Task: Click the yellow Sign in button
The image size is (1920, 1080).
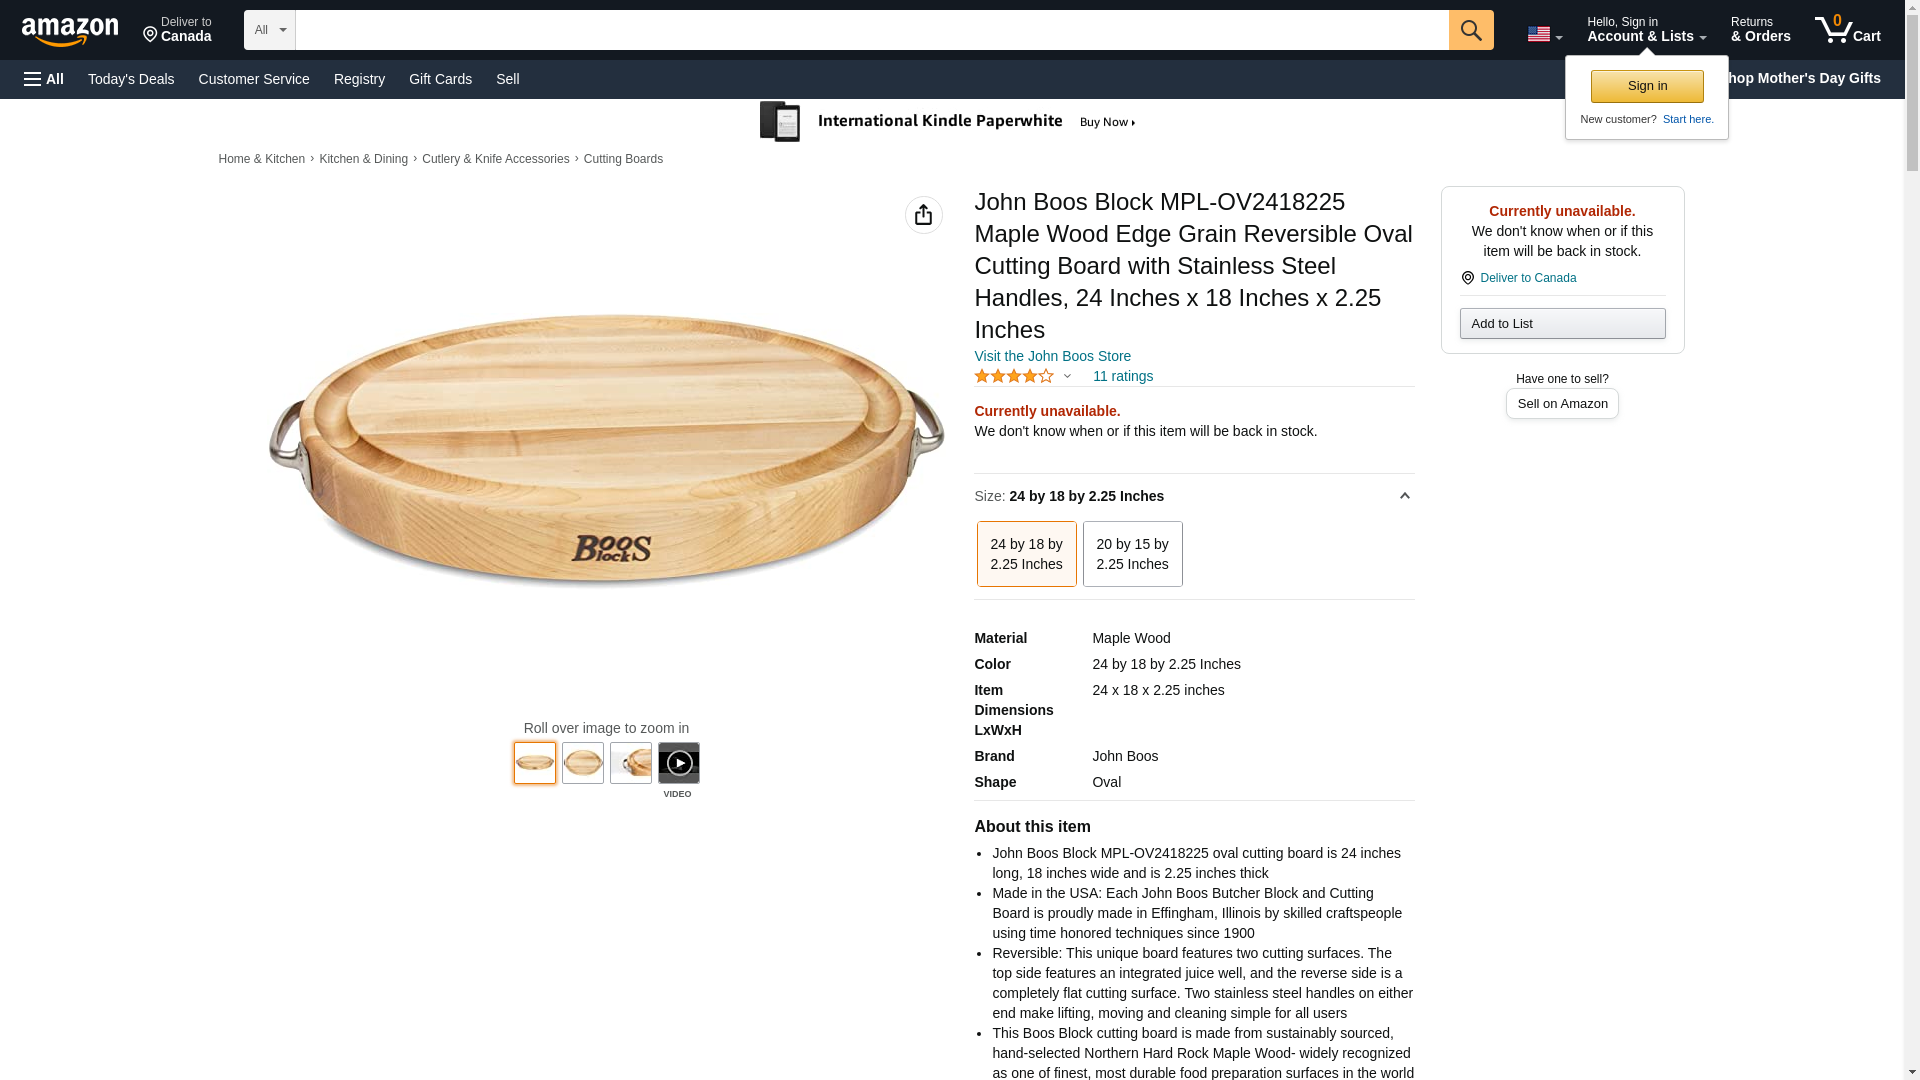Action: (x=1646, y=86)
